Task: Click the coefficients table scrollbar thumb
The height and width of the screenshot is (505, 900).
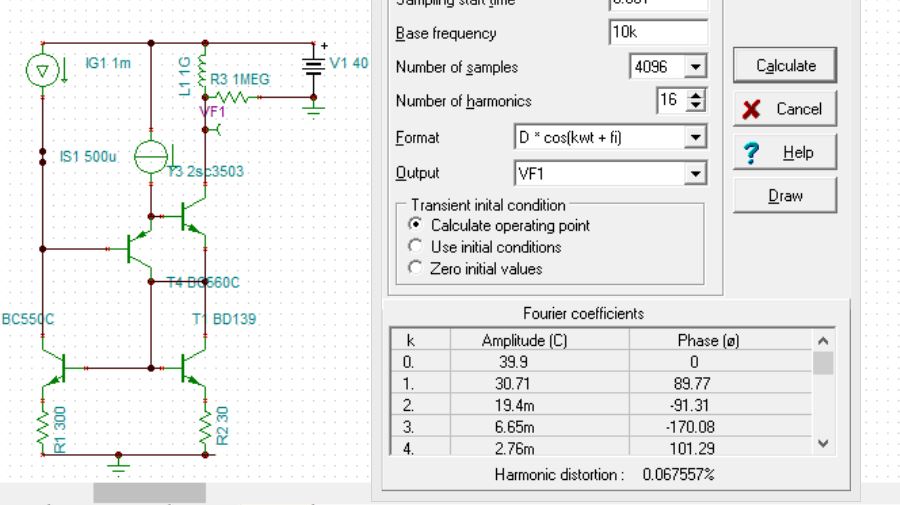Action: coord(823,363)
